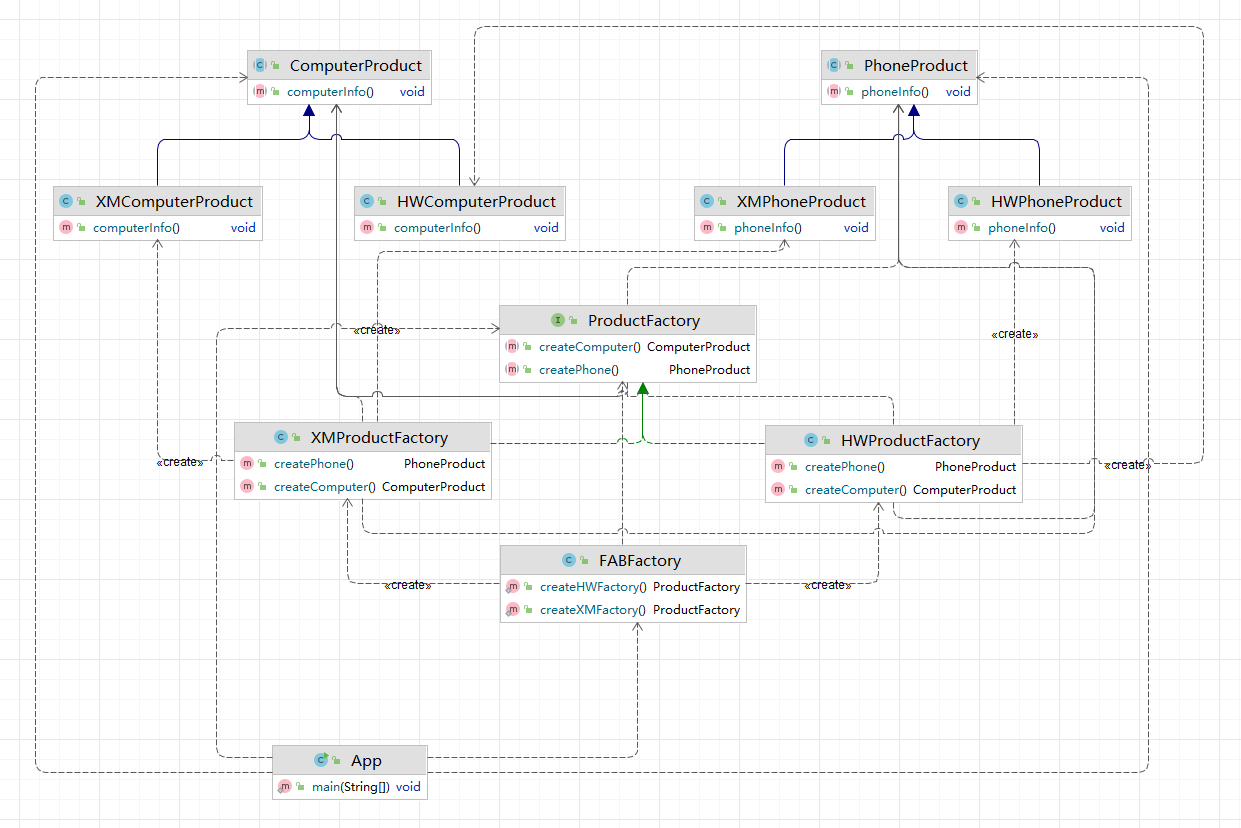Click the HWComputerProduct class icon
Image resolution: width=1241 pixels, height=828 pixels.
coord(367,201)
